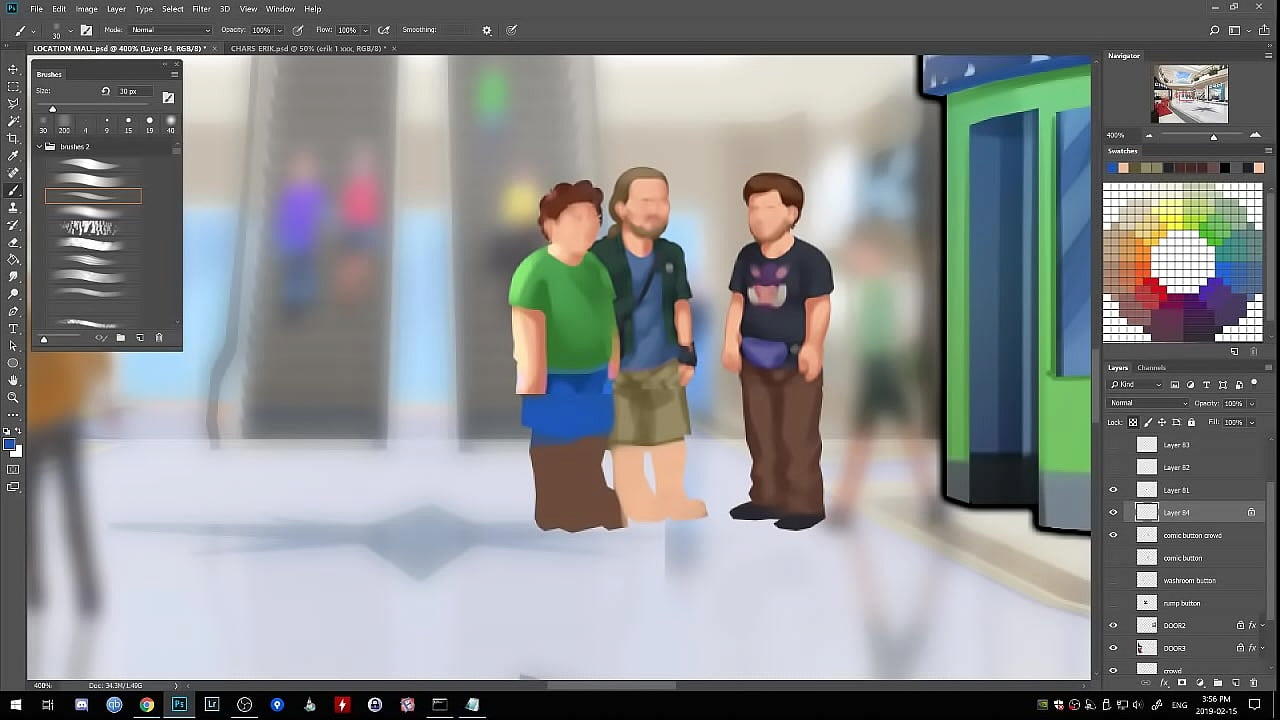Select the Horizontal Type tool
Viewport: 1280px width, 720px height.
click(13, 328)
